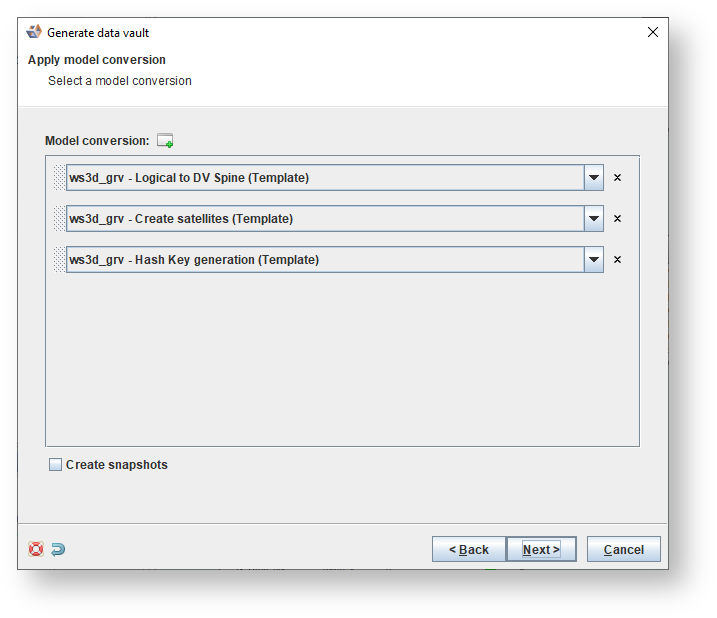Image resolution: width=717 pixels, height=618 pixels.
Task: Cancel the Generate data vault wizard
Action: pyautogui.click(x=623, y=549)
